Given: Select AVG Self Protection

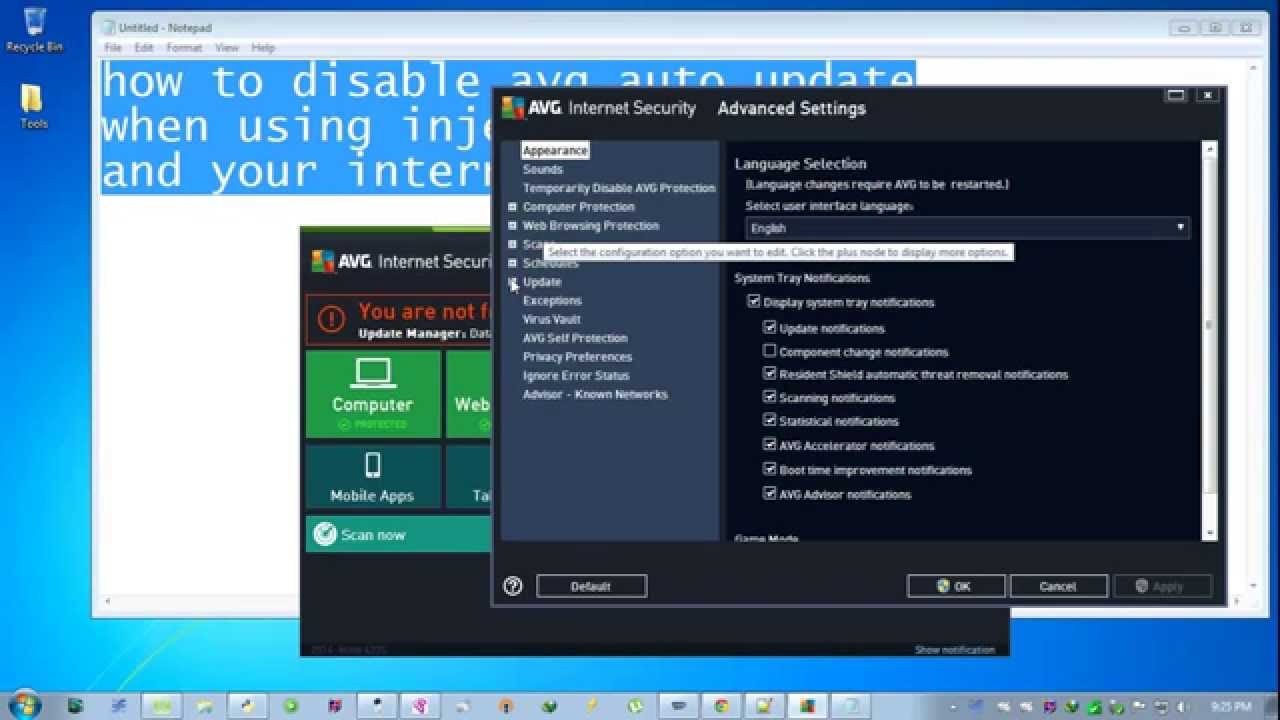Looking at the screenshot, I should 575,338.
